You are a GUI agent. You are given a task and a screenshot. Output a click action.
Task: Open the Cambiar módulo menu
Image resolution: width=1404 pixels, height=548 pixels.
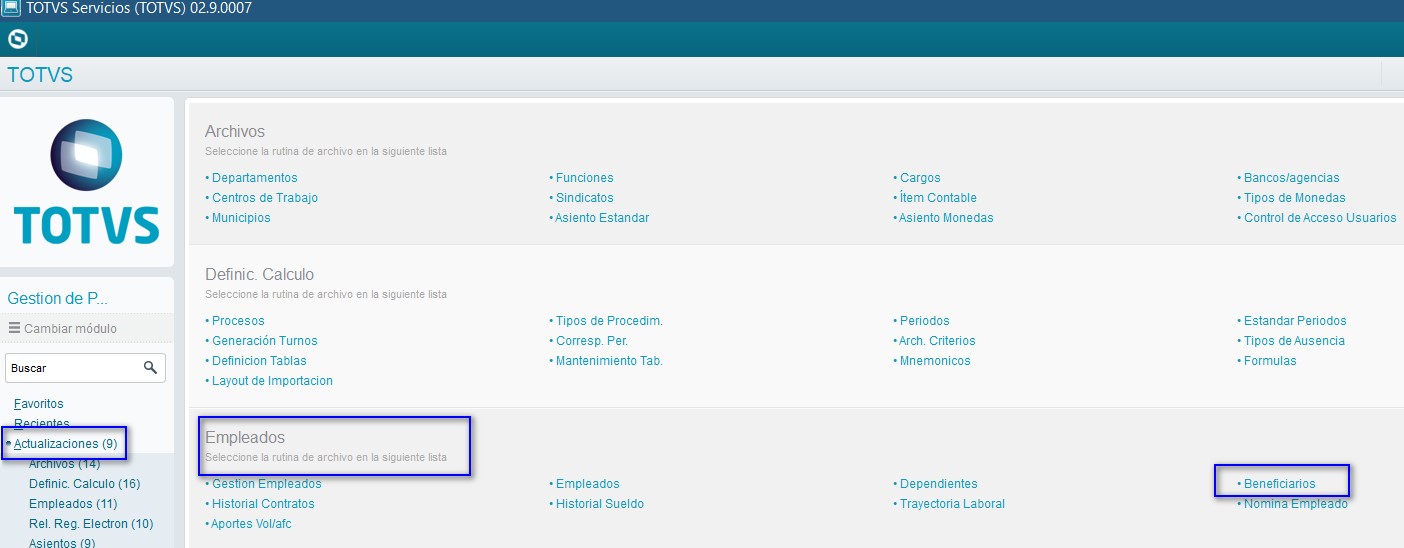pyautogui.click(x=63, y=328)
